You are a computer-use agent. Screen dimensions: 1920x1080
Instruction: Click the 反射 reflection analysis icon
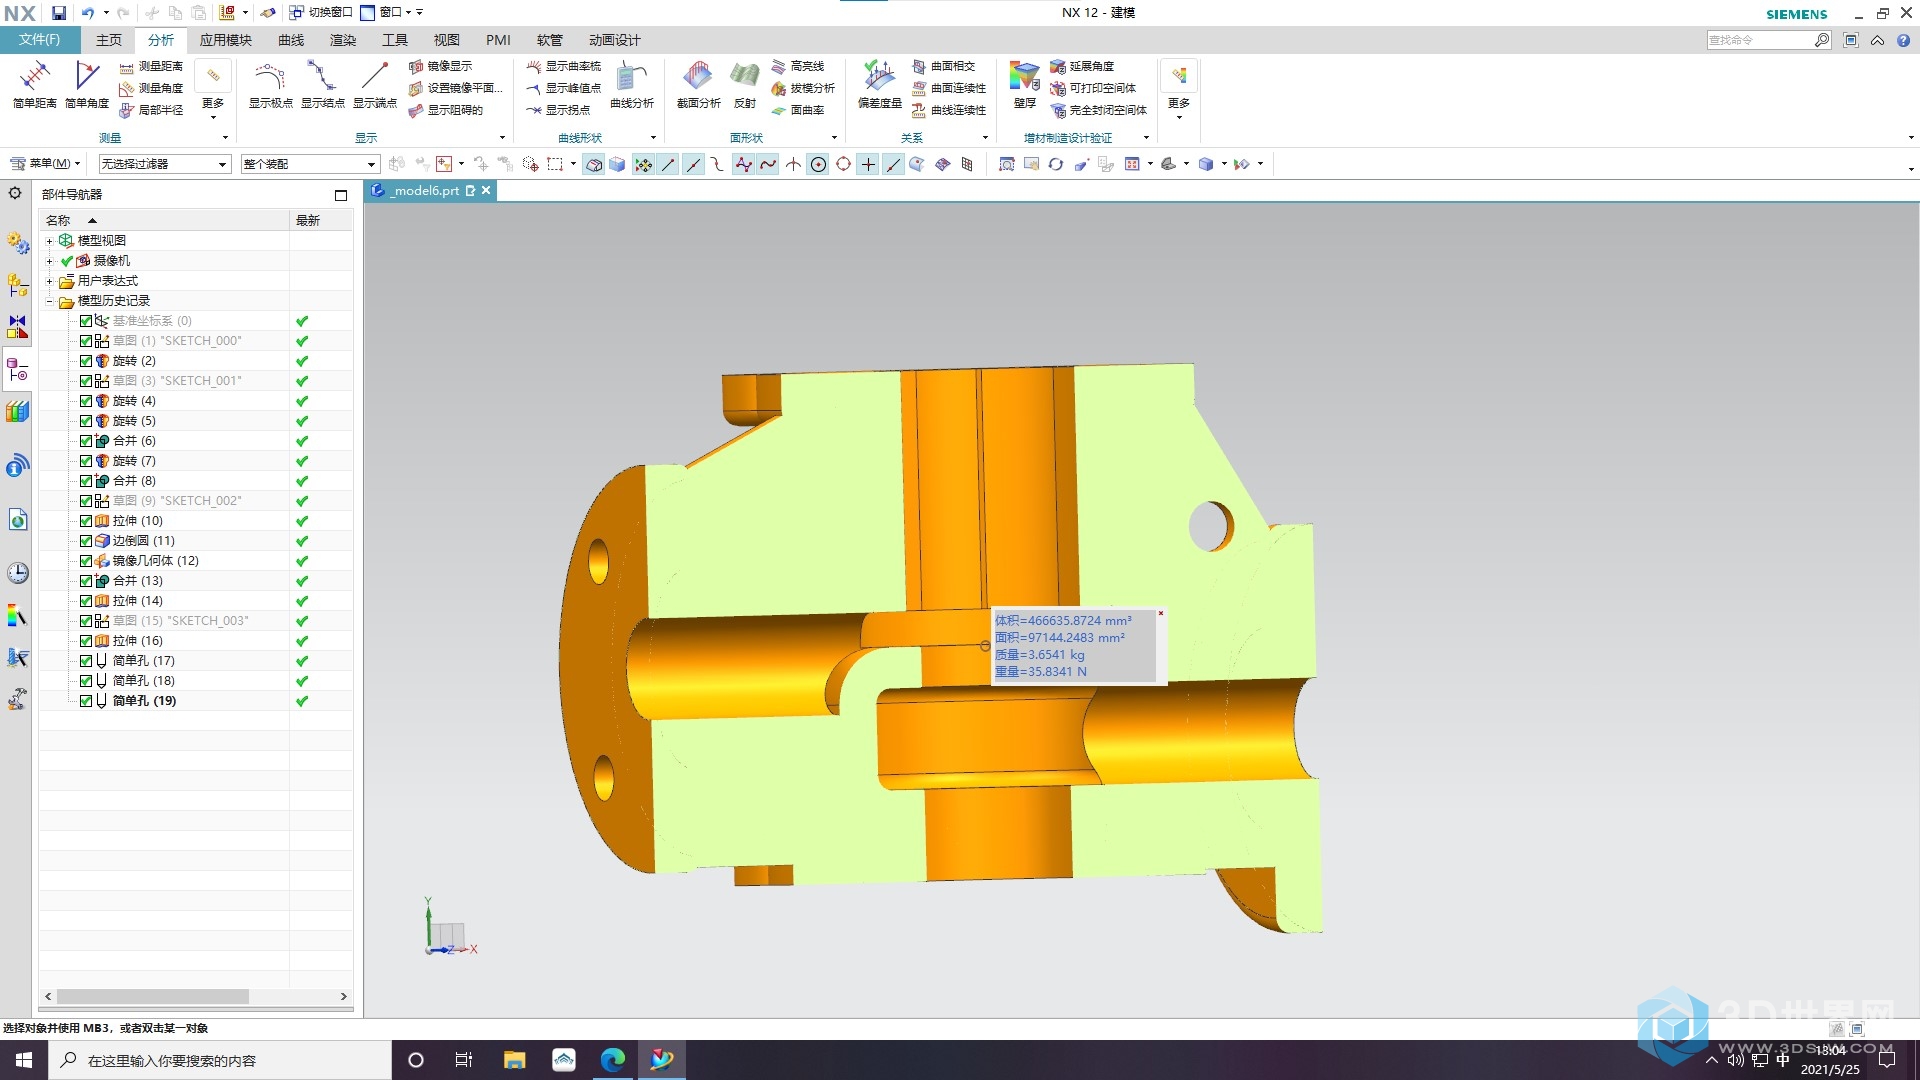coord(745,85)
